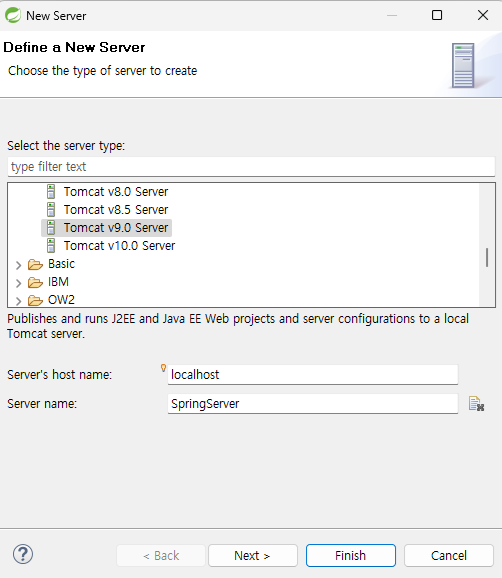Screen dimensions: 502x578
Task: Click the type filter text field
Action: [251, 167]
